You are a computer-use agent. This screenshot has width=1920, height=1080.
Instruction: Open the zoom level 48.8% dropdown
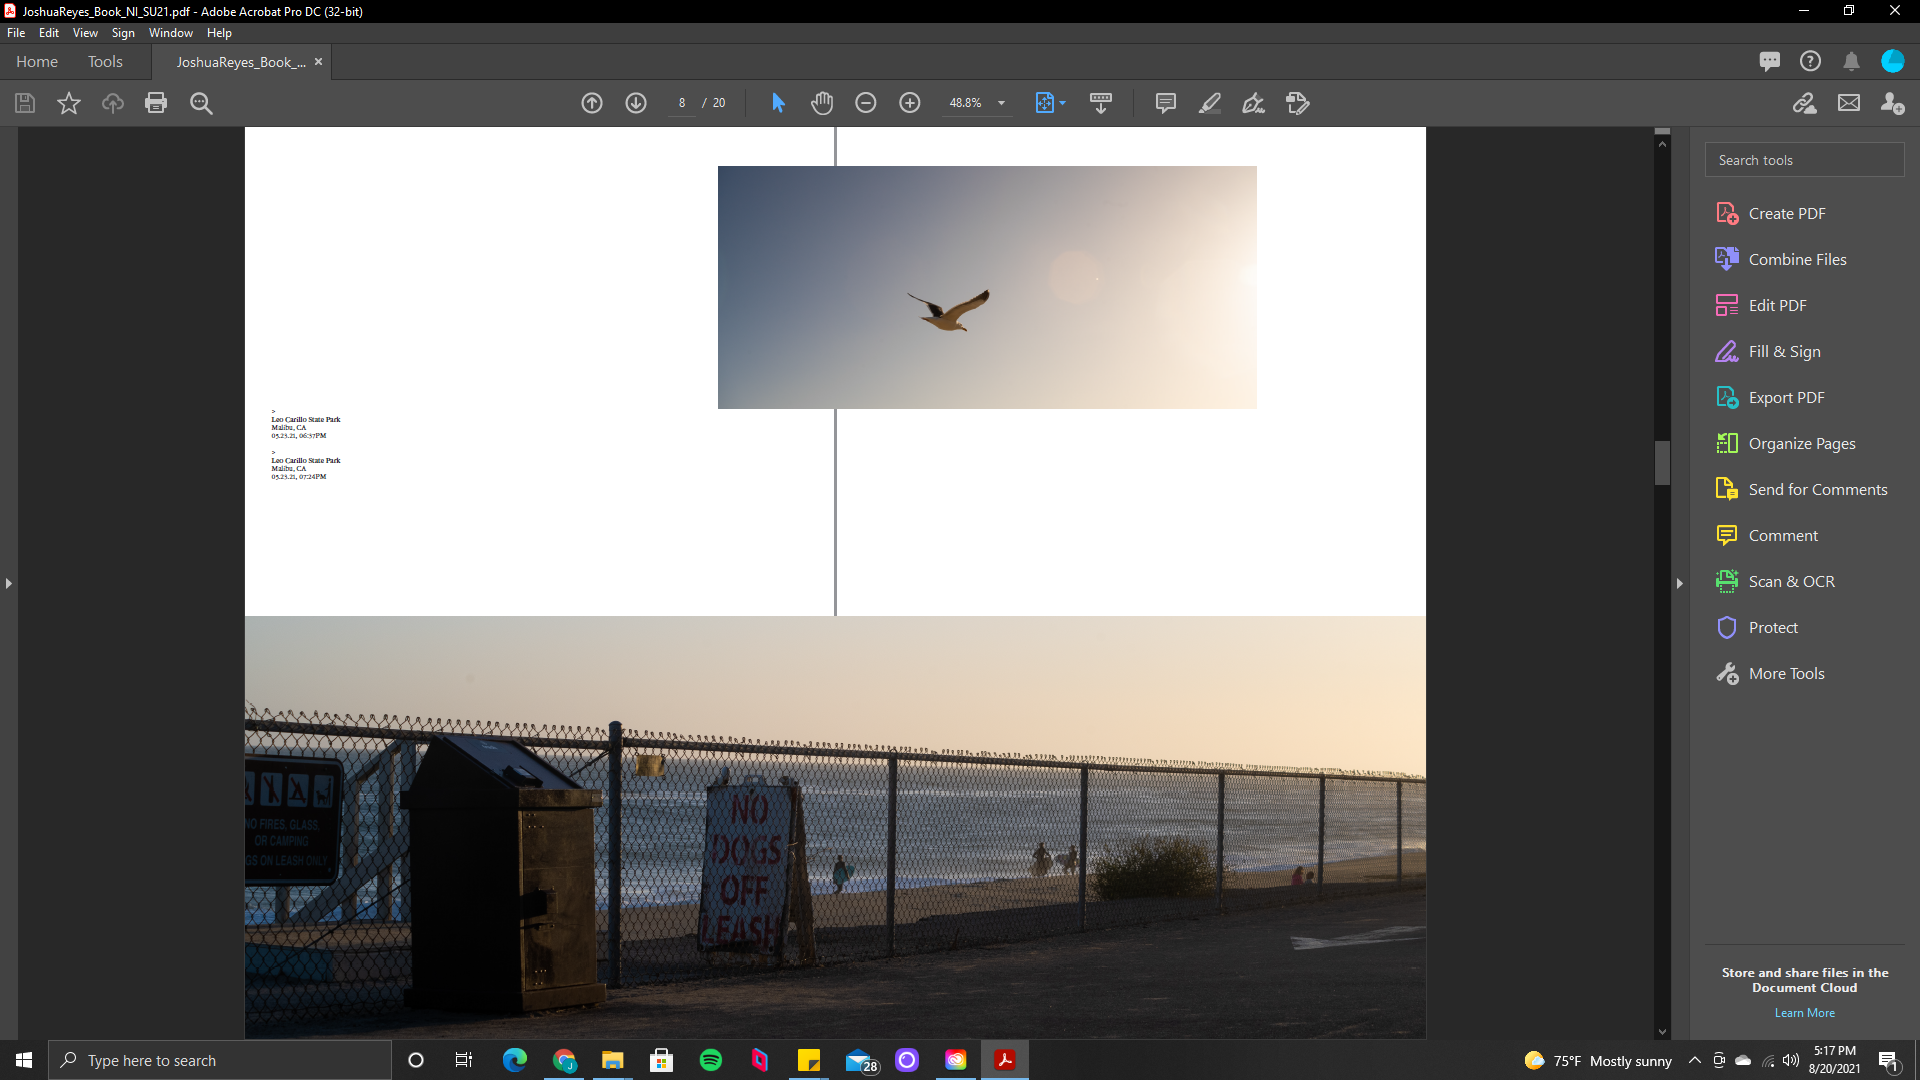point(1001,103)
